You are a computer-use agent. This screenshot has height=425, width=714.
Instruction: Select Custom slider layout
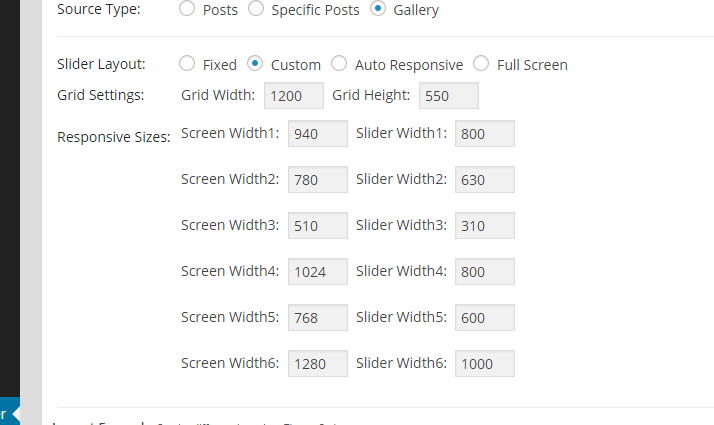click(255, 64)
